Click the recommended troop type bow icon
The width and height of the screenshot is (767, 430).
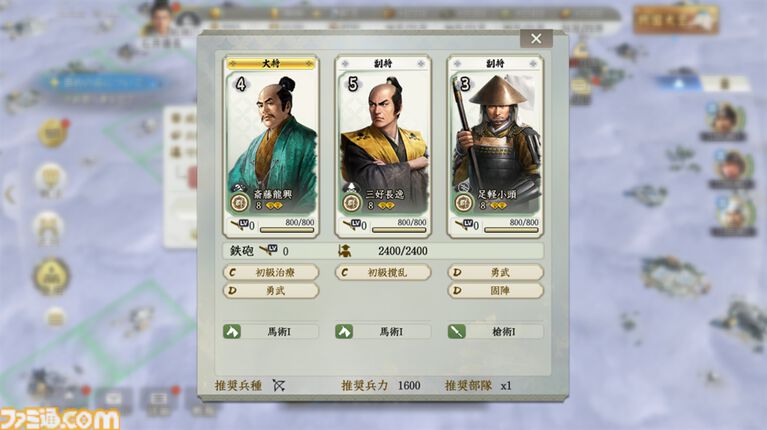(279, 385)
